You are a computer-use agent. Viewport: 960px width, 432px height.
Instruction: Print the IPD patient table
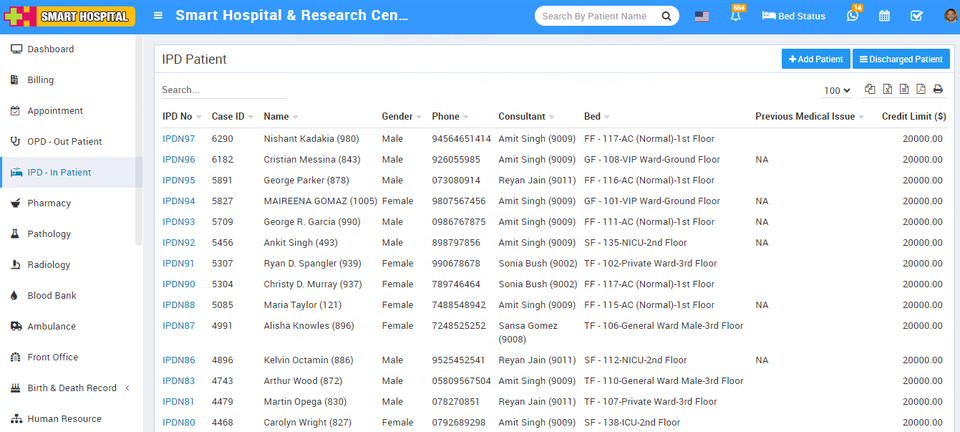(x=938, y=89)
